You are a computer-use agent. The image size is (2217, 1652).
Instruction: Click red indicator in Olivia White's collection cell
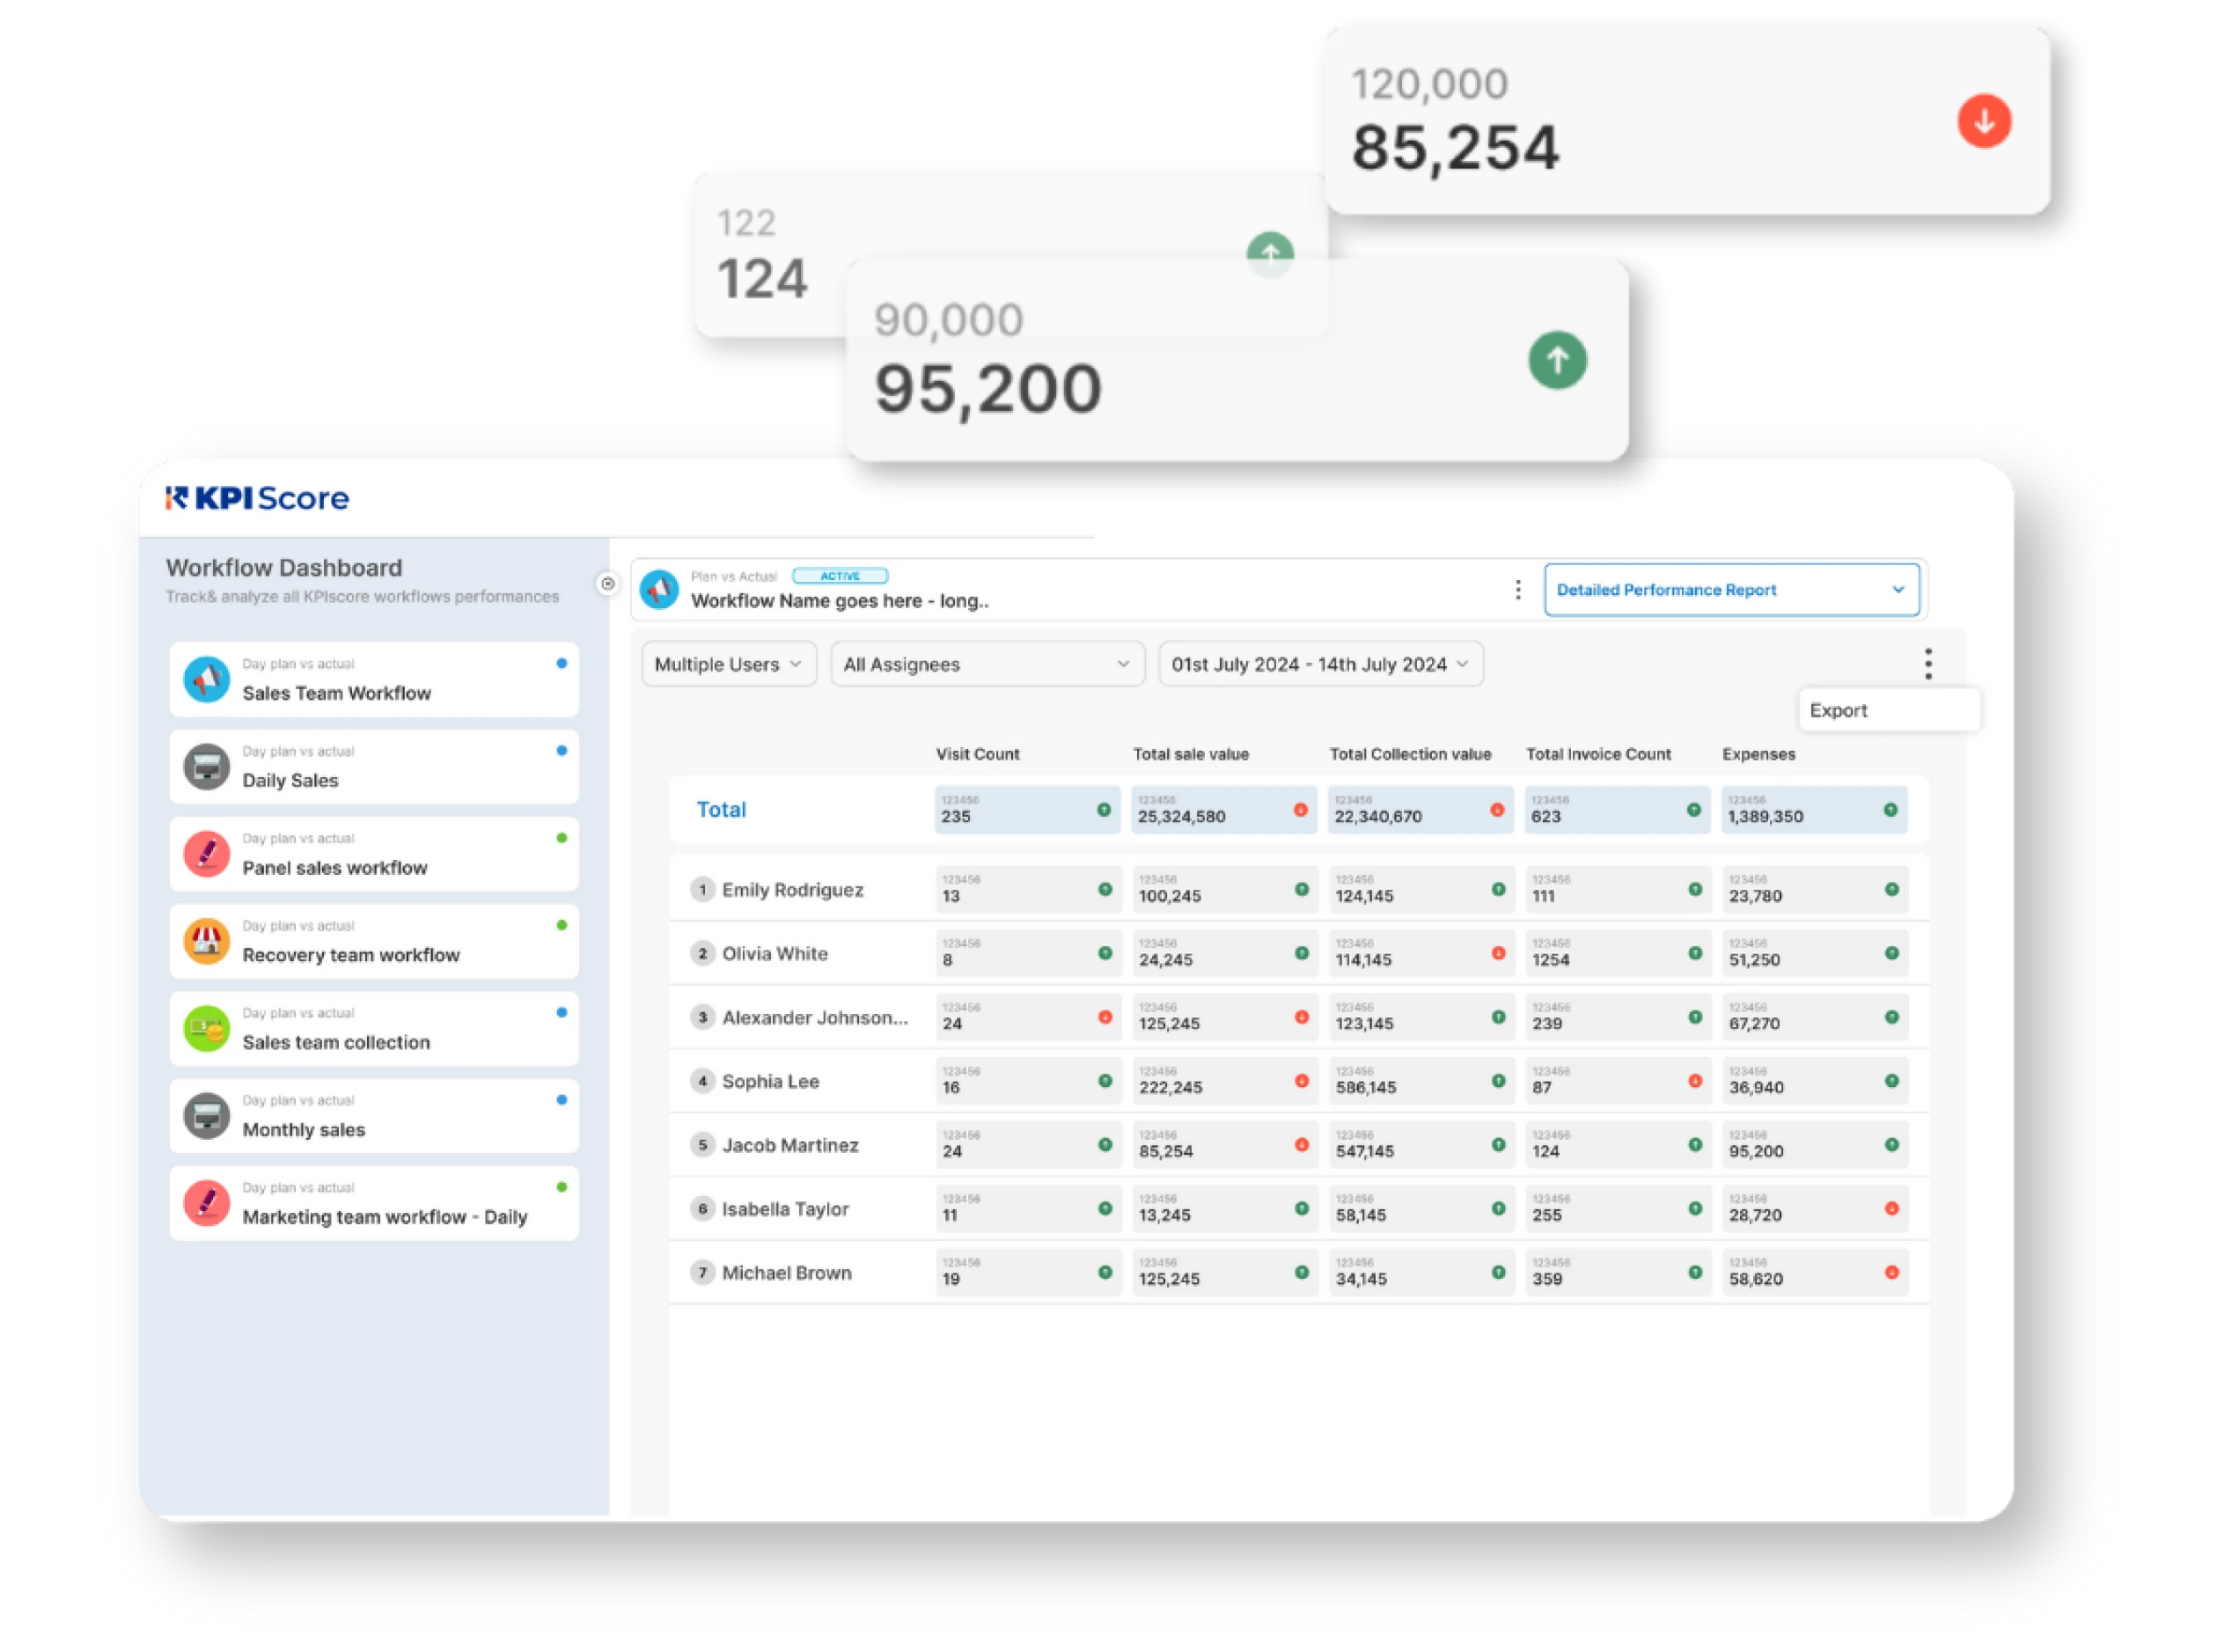pyautogui.click(x=1498, y=953)
